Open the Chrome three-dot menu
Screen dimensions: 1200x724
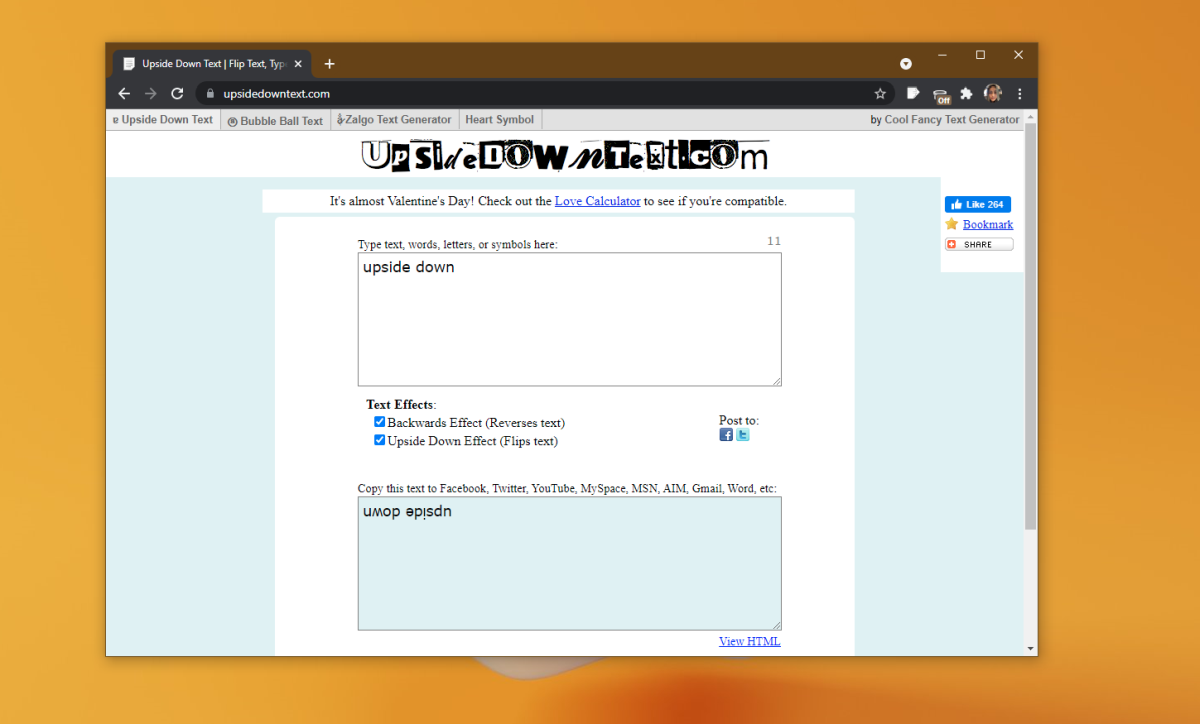pyautogui.click(x=1019, y=94)
